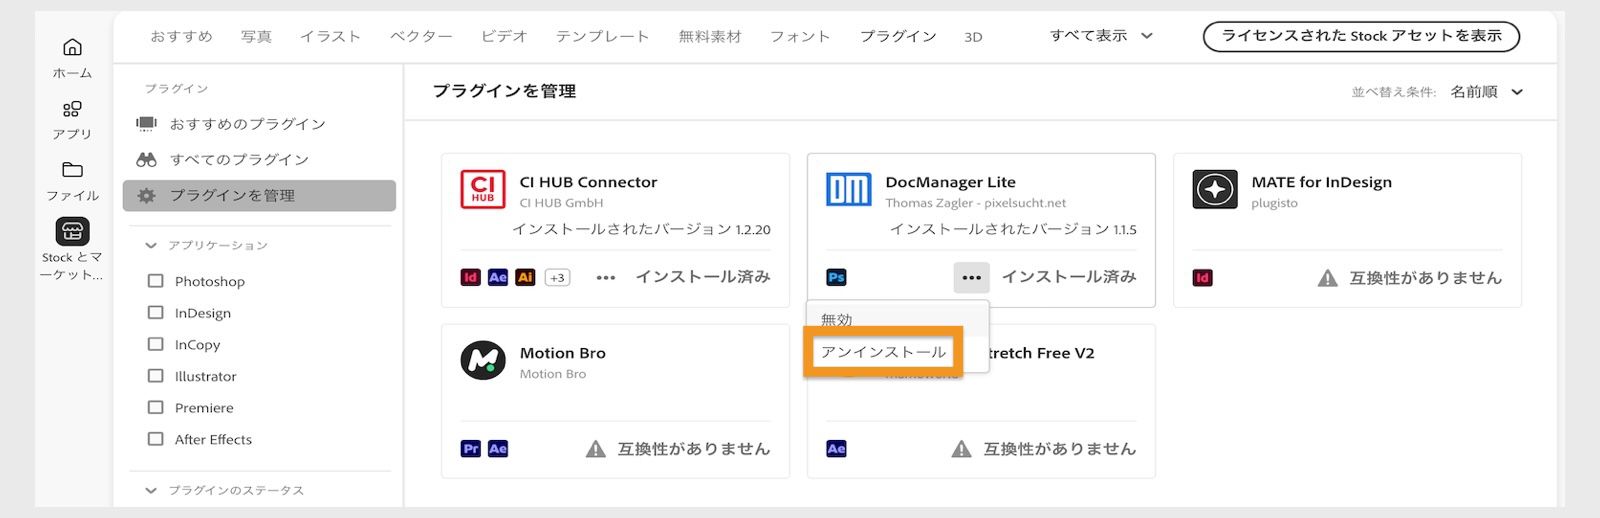Click the DocManager Lite logo
Viewport: 1600px width, 518px height.
[x=849, y=189]
